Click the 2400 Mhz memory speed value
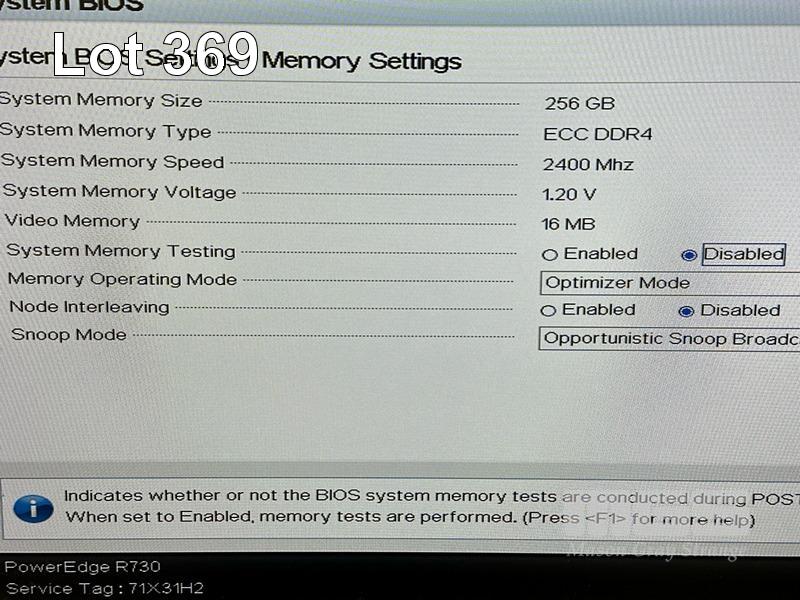 588,165
